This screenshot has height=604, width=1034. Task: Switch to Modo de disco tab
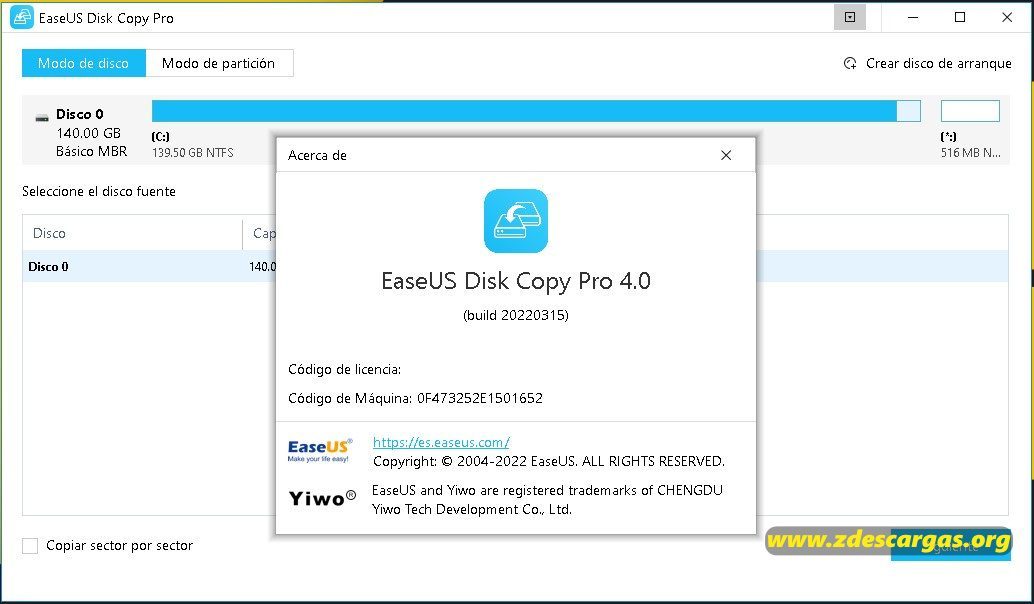[x=84, y=63]
